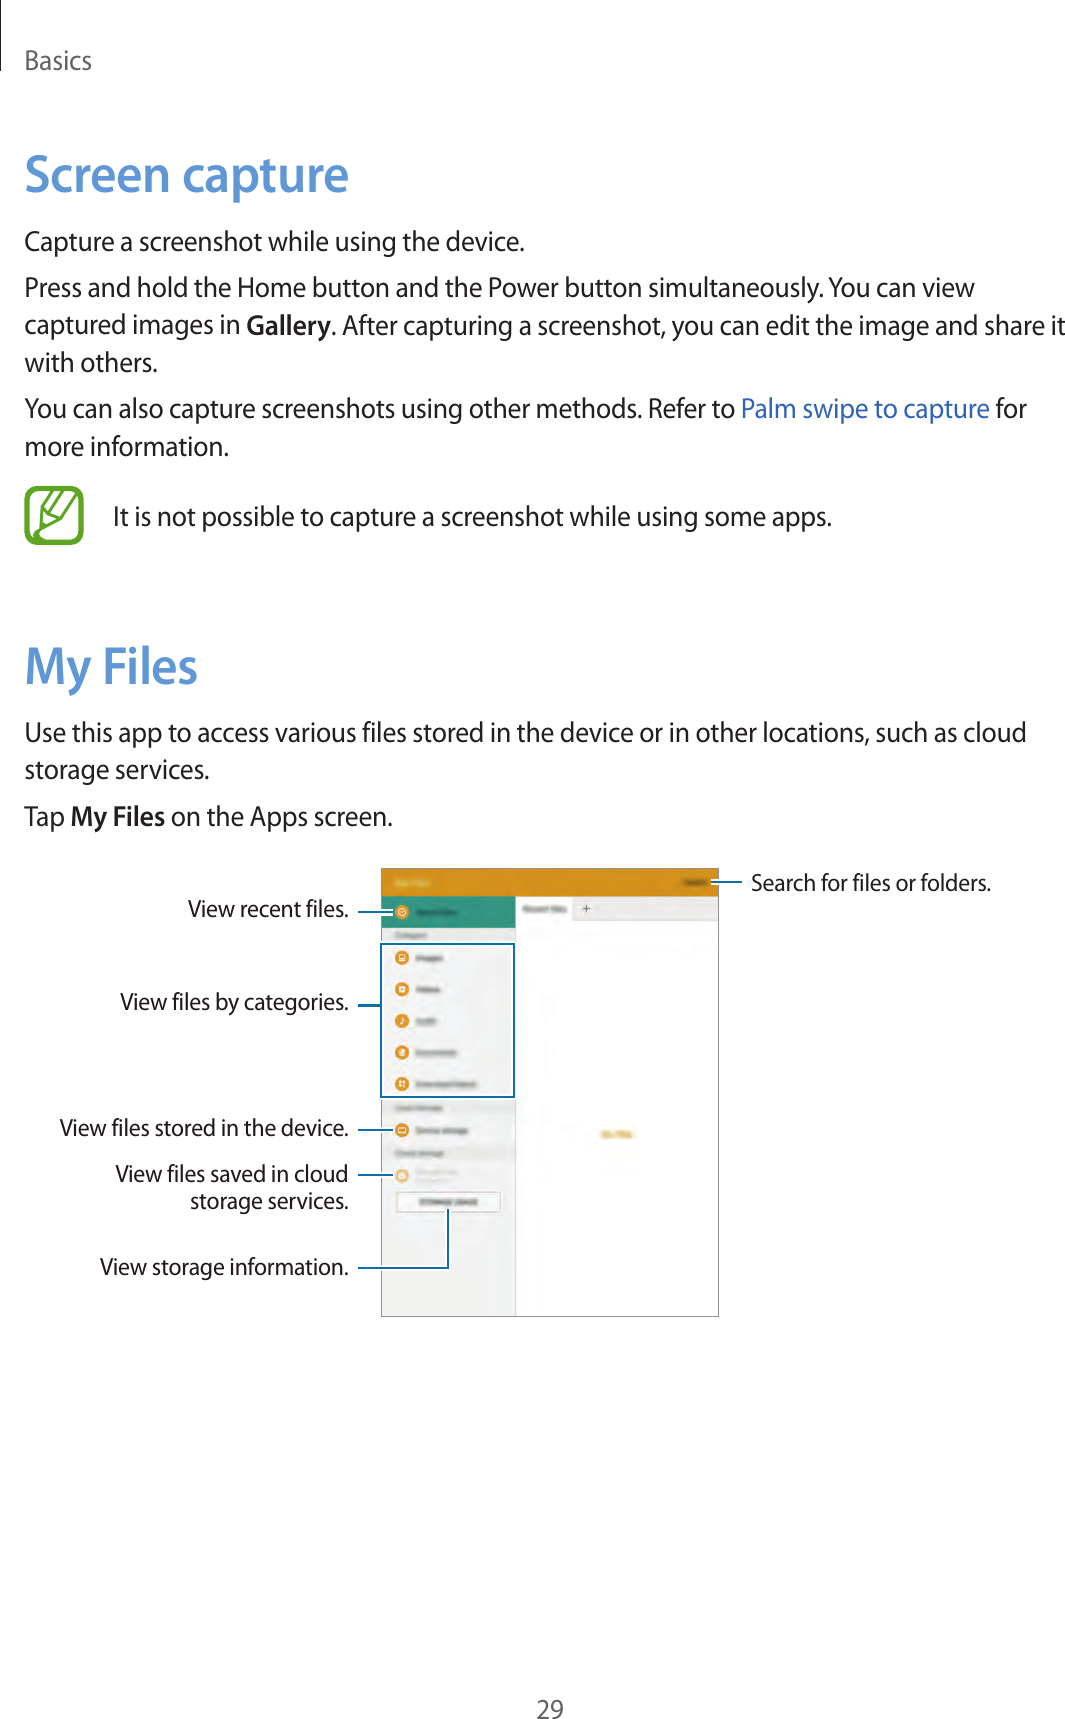The image size is (1065, 1719).
Task: Tap the Device storage icon
Action: 401,1130
